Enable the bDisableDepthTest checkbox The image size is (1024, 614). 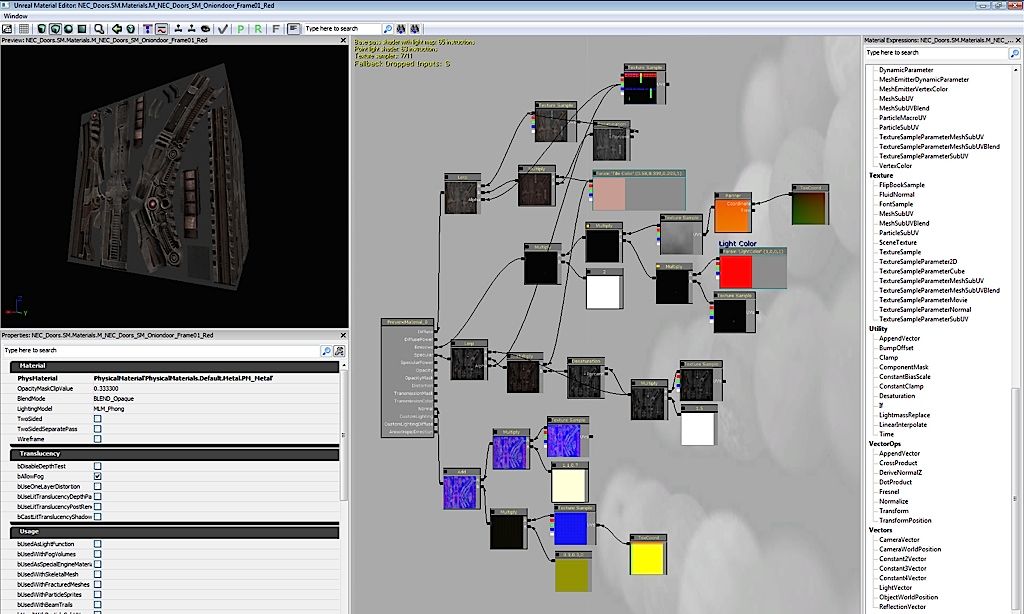click(x=97, y=466)
